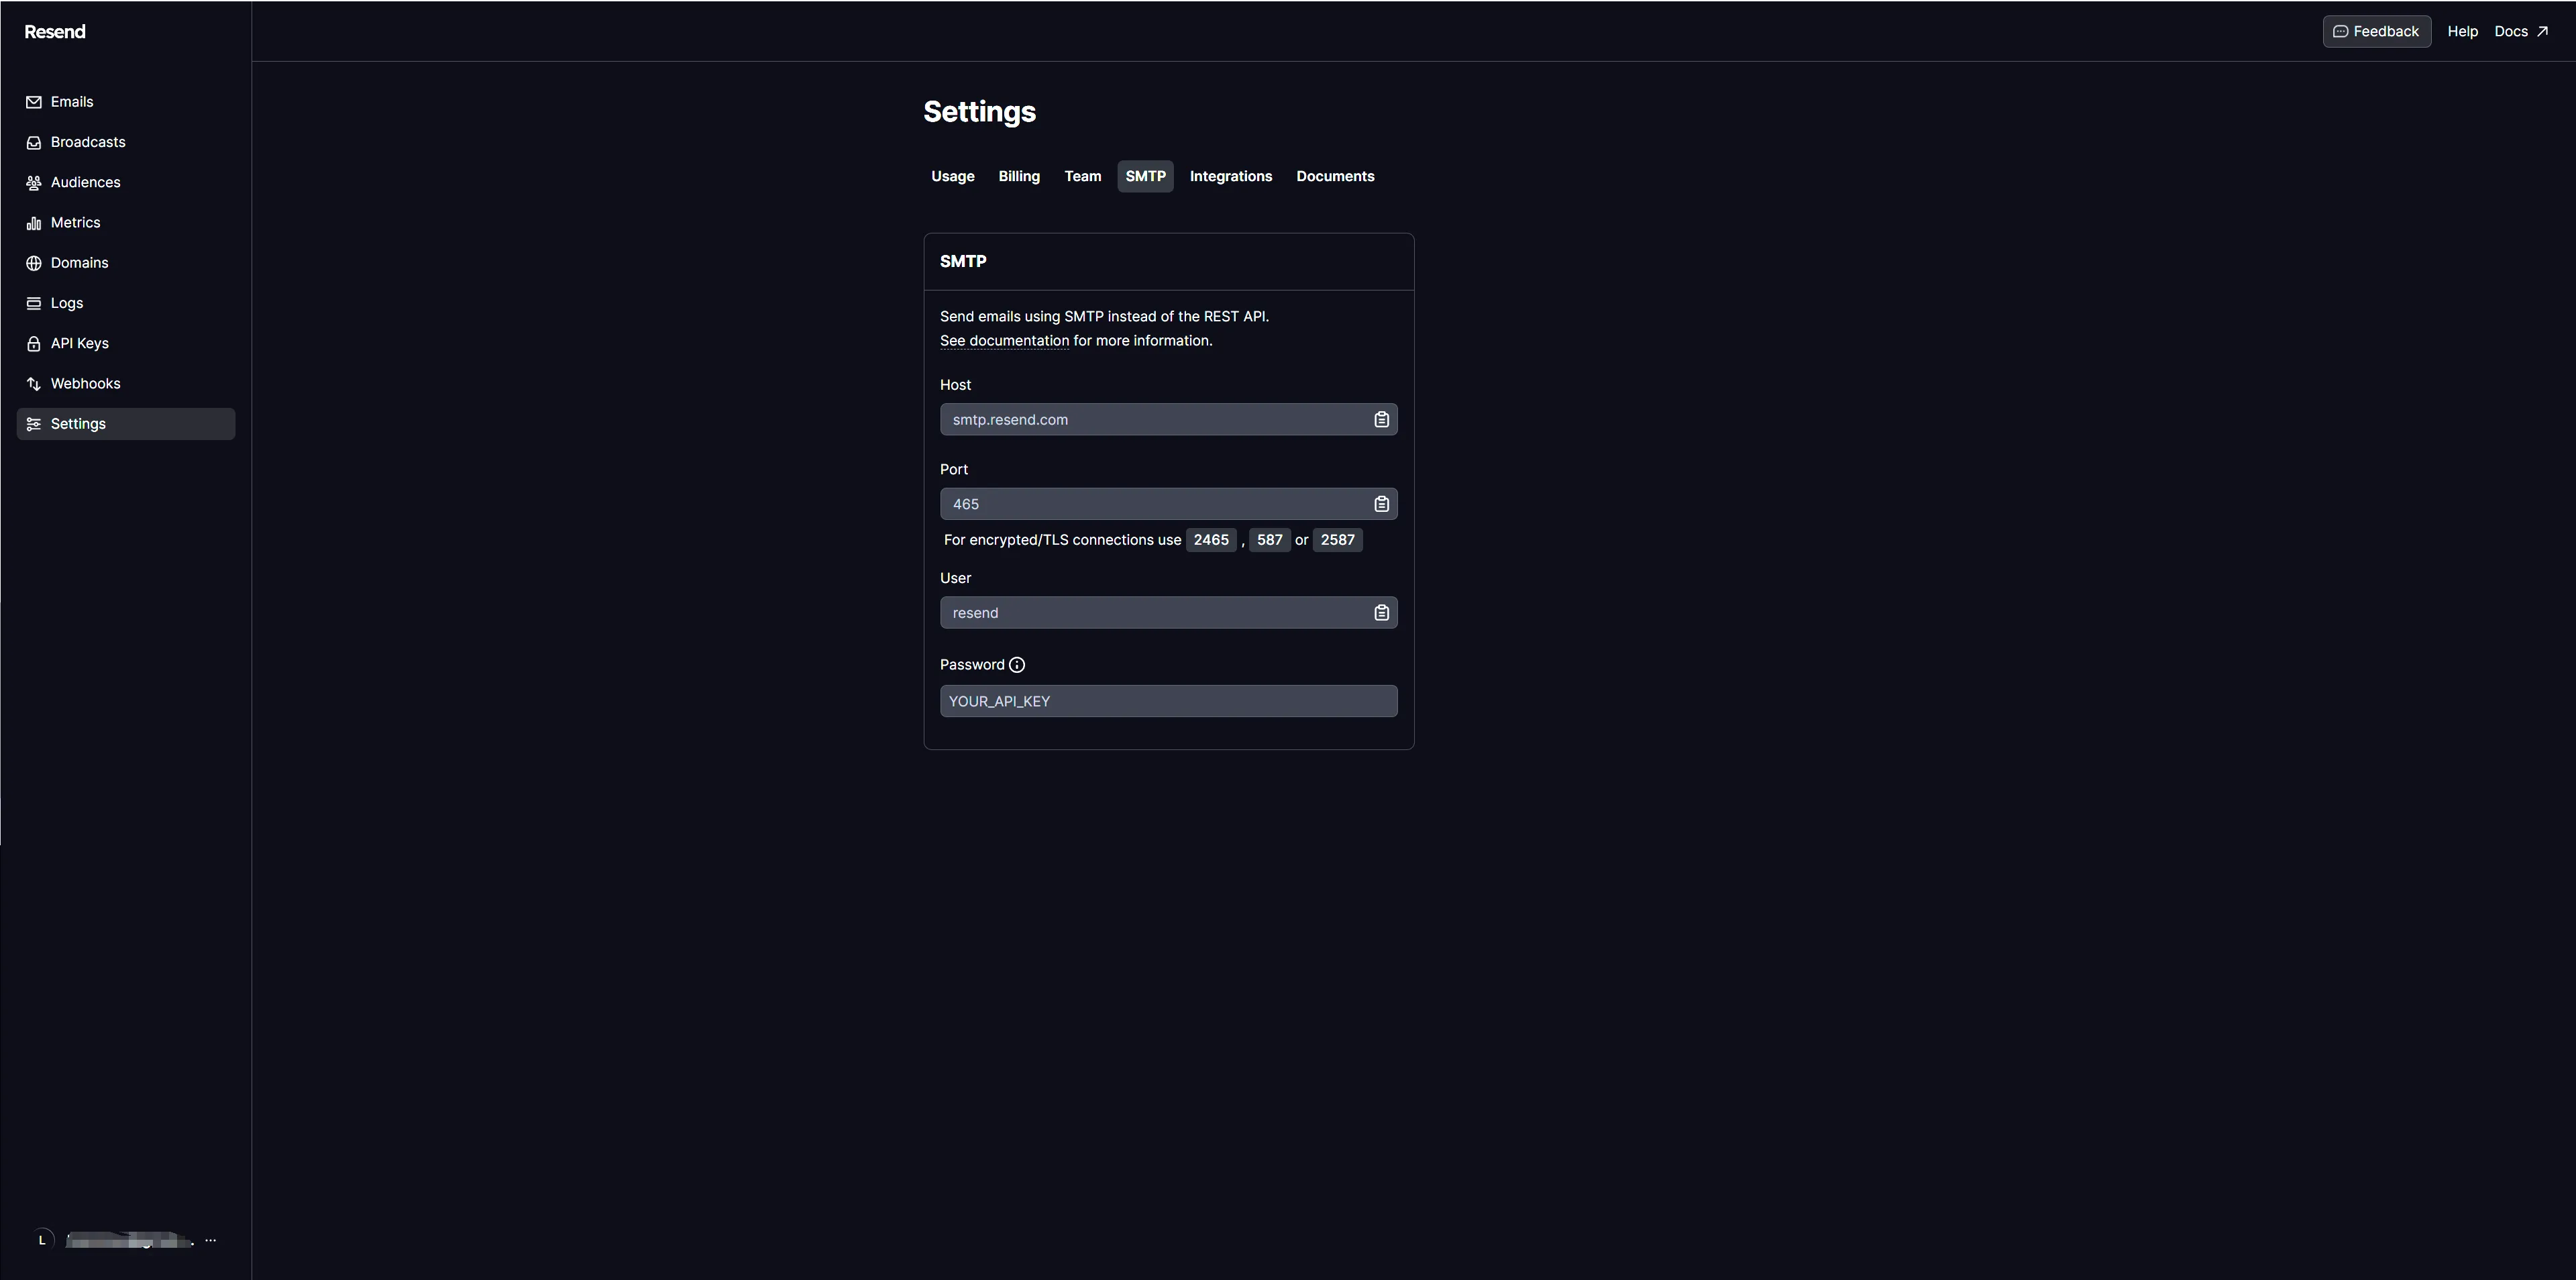This screenshot has height=1280, width=2576.
Task: Go to Broadcasts in the sidebar
Action: (x=126, y=142)
